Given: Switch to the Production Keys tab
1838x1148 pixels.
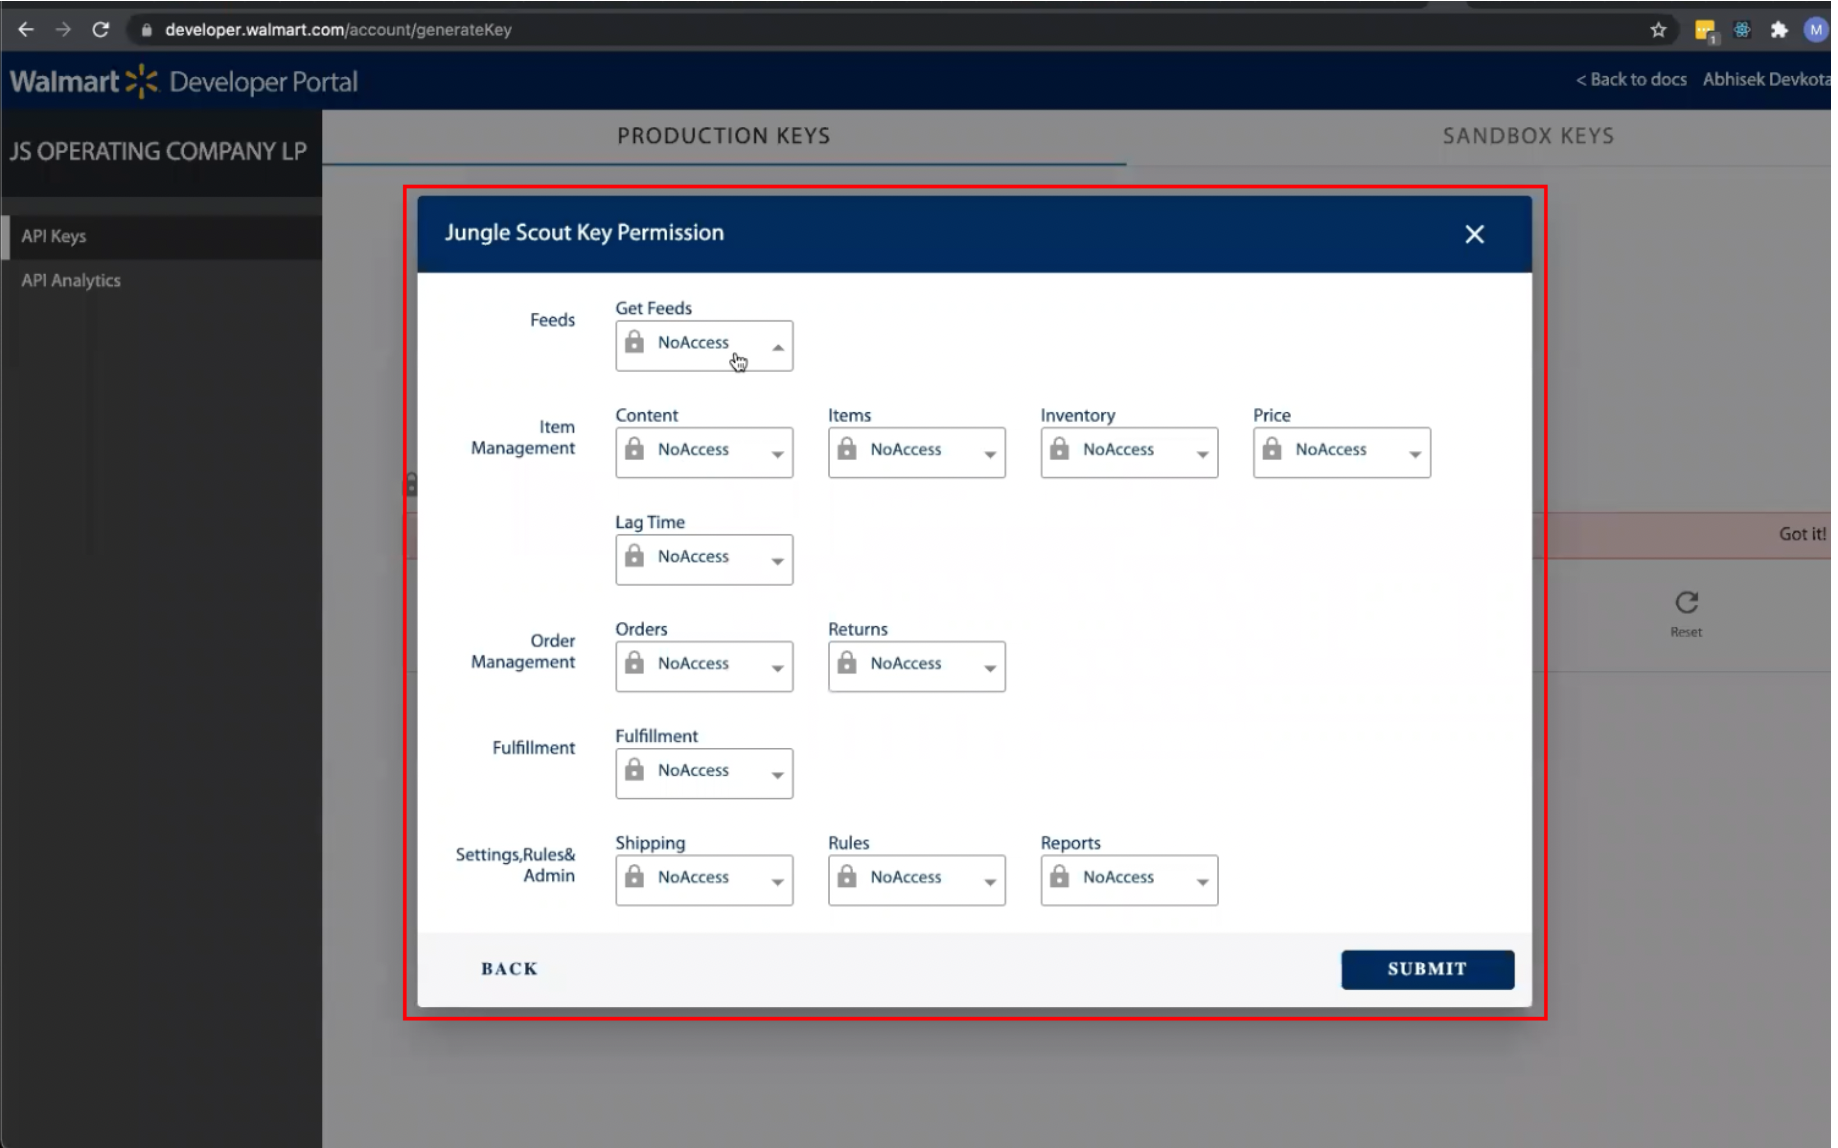Looking at the screenshot, I should point(724,136).
